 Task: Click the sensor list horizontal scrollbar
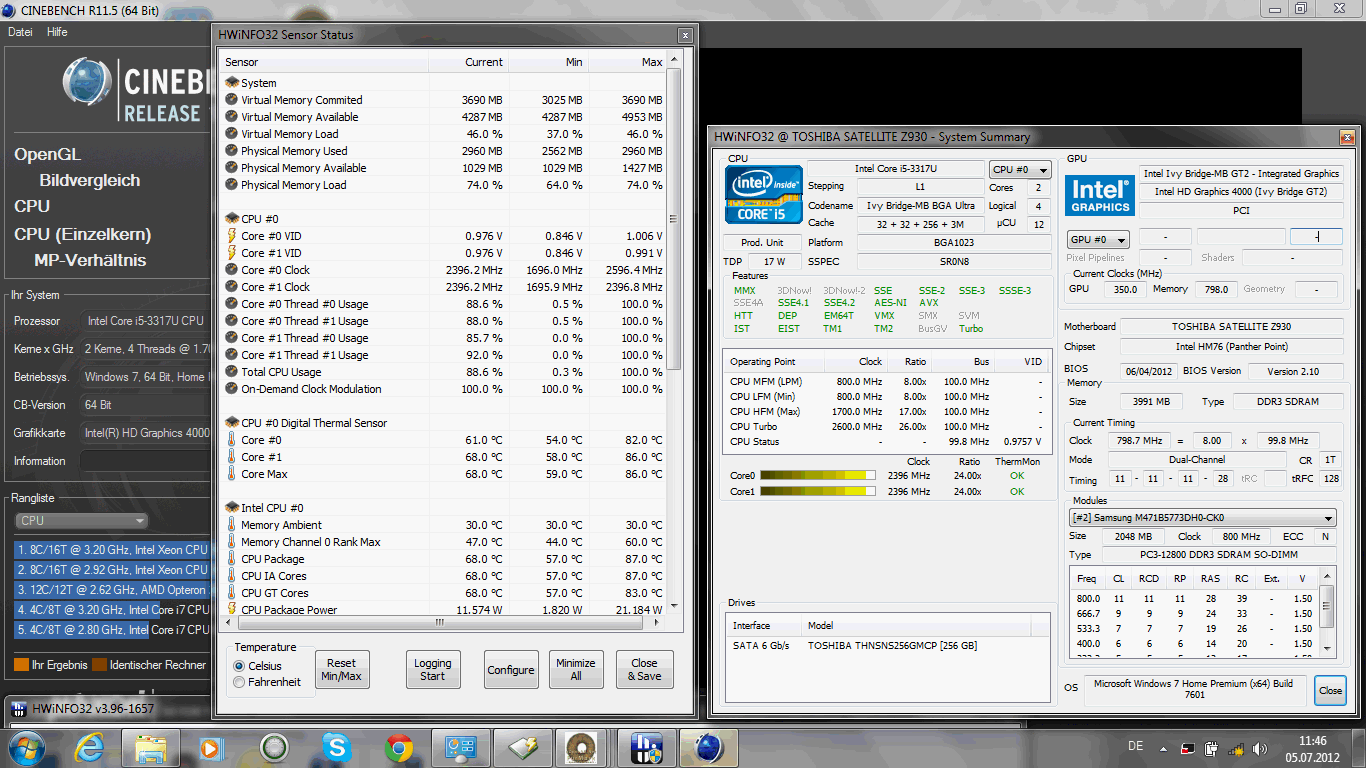tap(439, 622)
